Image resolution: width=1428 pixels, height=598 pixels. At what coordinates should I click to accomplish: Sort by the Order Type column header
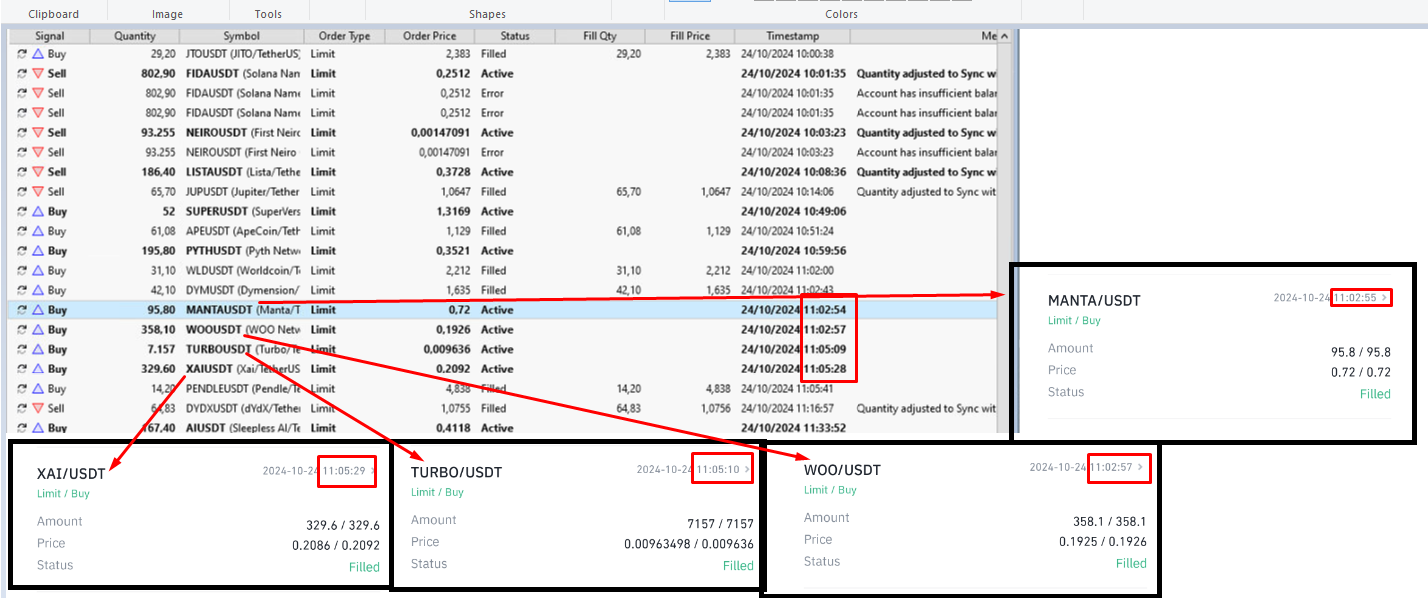[x=344, y=36]
